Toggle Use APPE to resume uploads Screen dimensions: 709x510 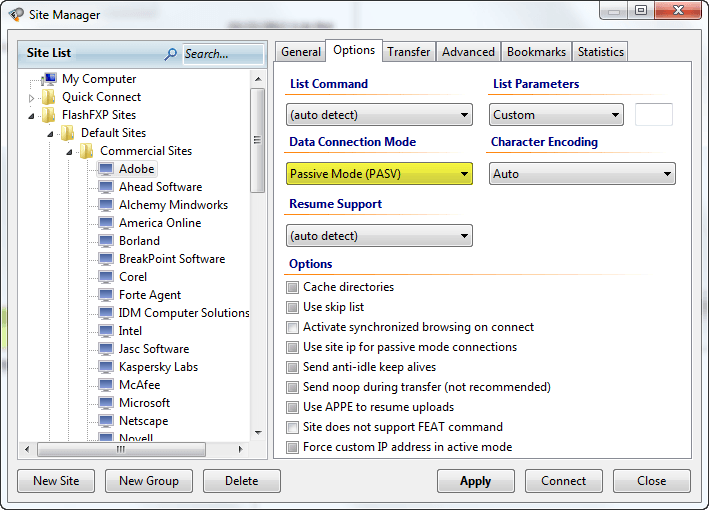point(293,407)
